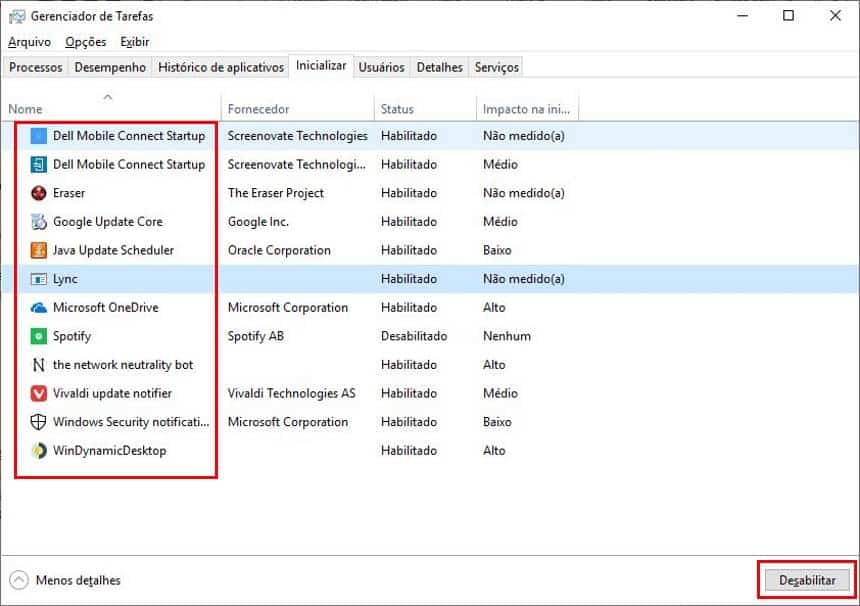Click the Screenovate Technologies supplier with Não medido

pos(298,135)
